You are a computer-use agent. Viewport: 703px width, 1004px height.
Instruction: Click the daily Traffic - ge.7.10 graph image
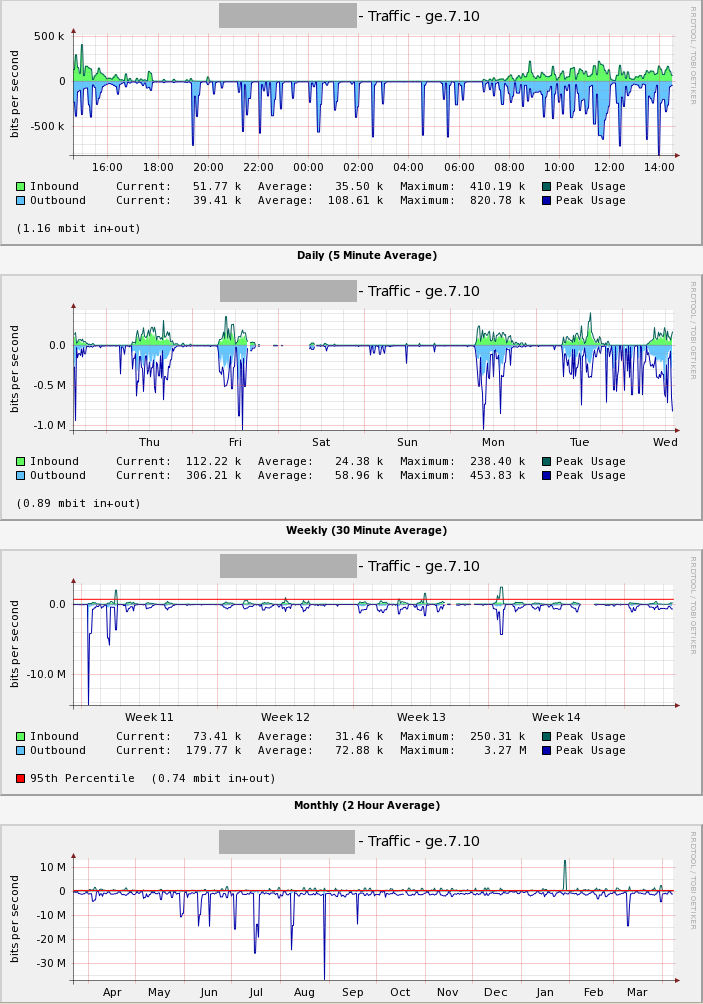pos(351,123)
